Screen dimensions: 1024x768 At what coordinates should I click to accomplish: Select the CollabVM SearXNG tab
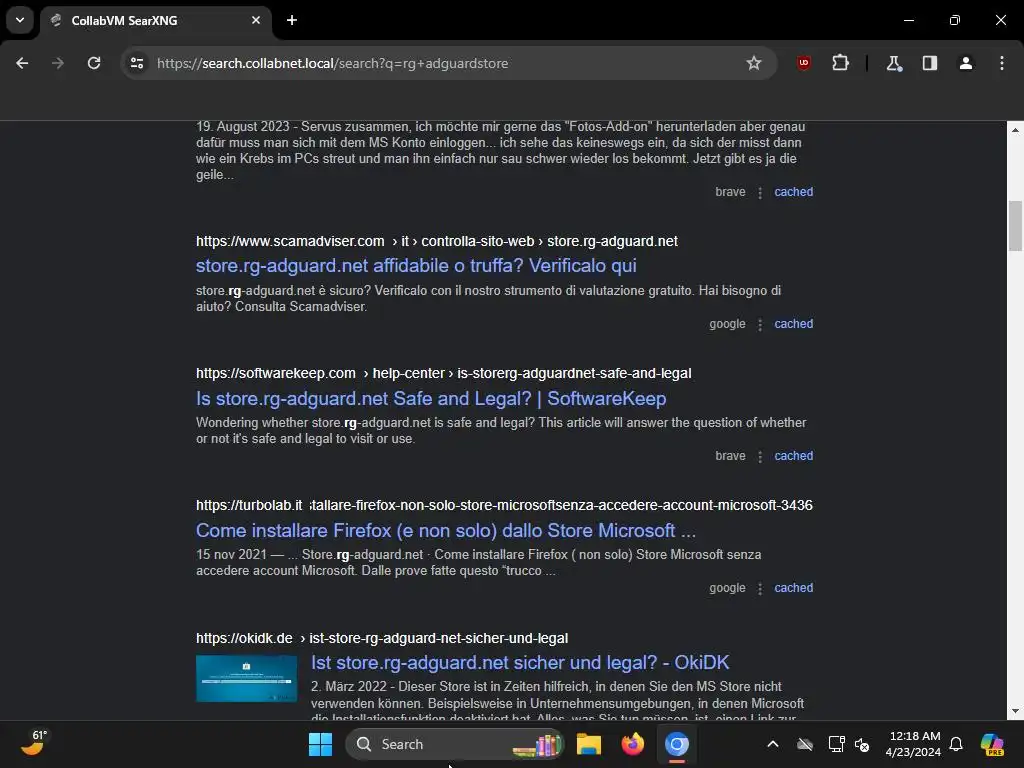[x=155, y=21]
